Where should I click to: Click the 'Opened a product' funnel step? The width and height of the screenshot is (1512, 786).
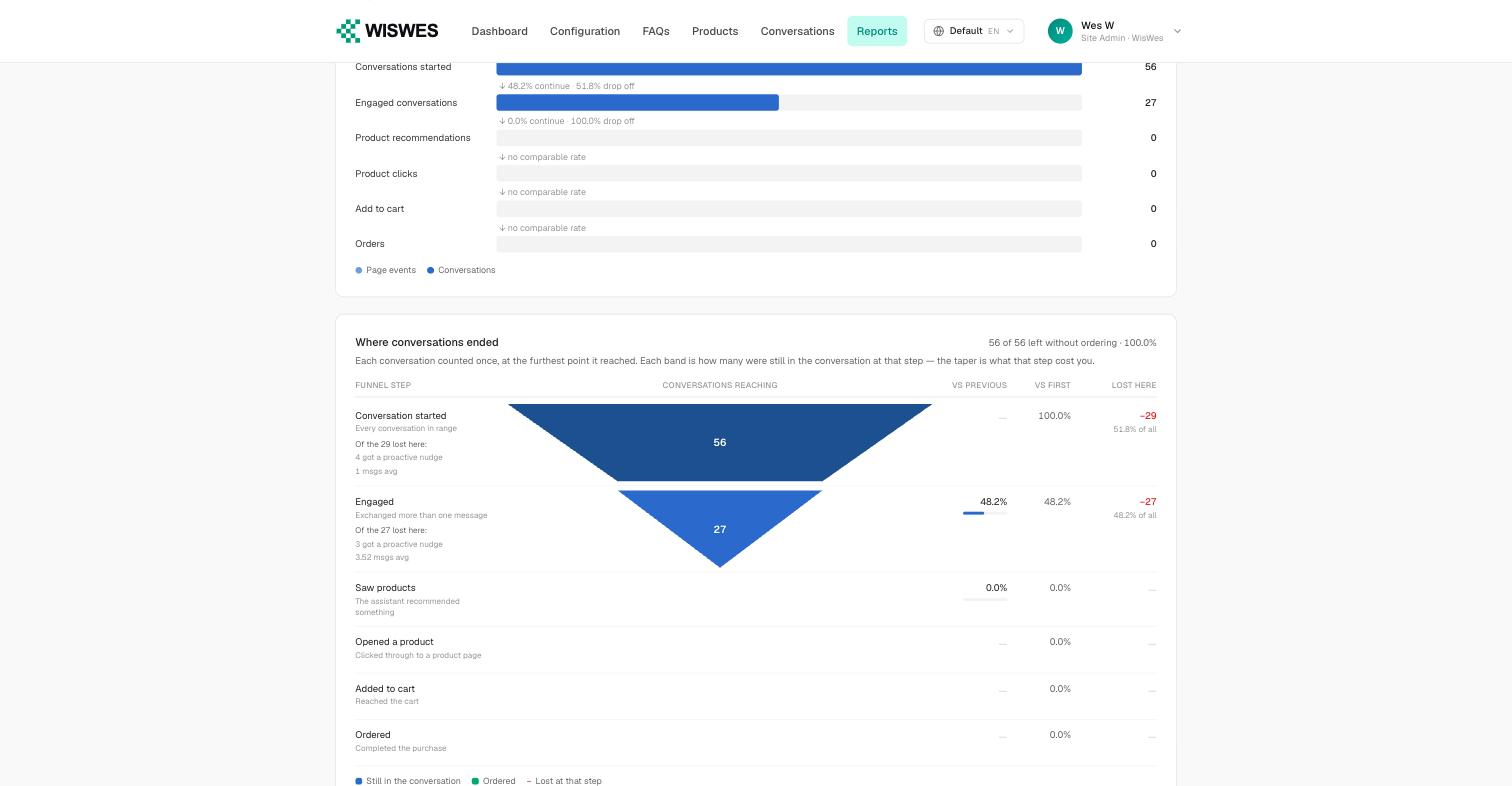[x=394, y=642]
